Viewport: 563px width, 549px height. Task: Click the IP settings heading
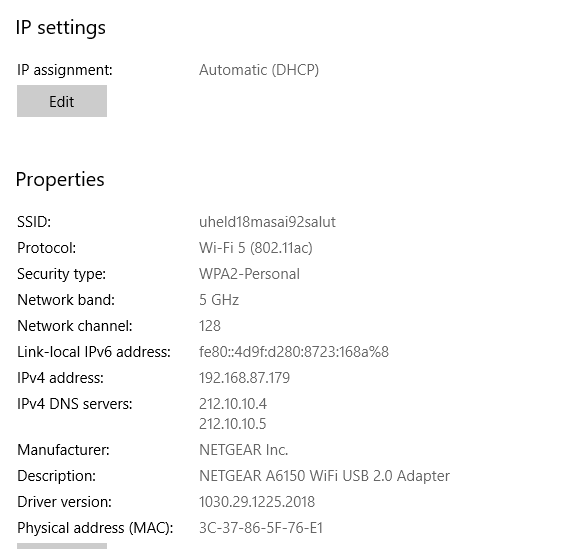61,28
